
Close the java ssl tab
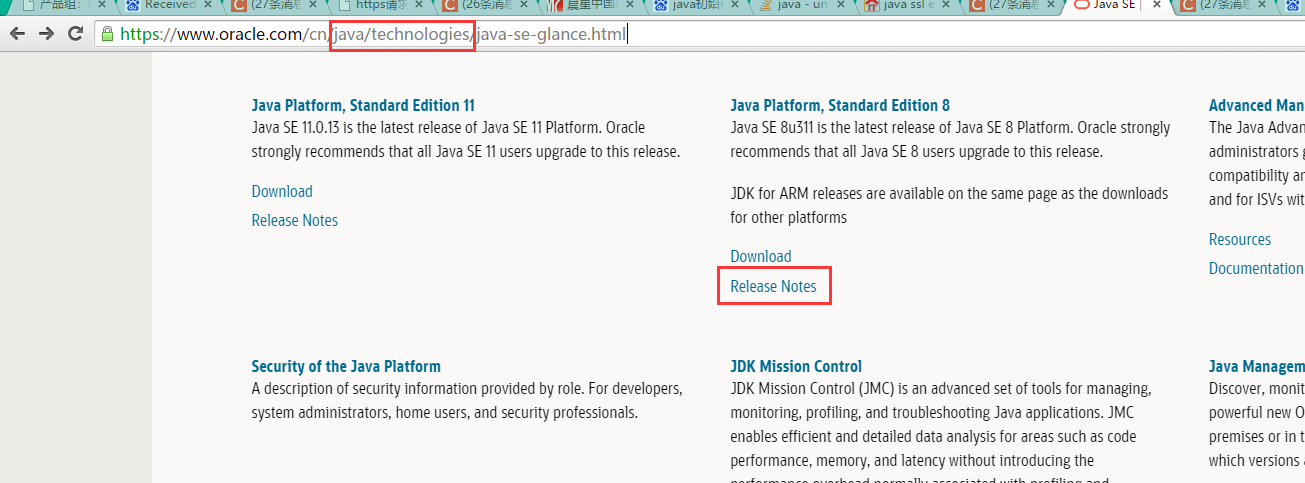946,5
